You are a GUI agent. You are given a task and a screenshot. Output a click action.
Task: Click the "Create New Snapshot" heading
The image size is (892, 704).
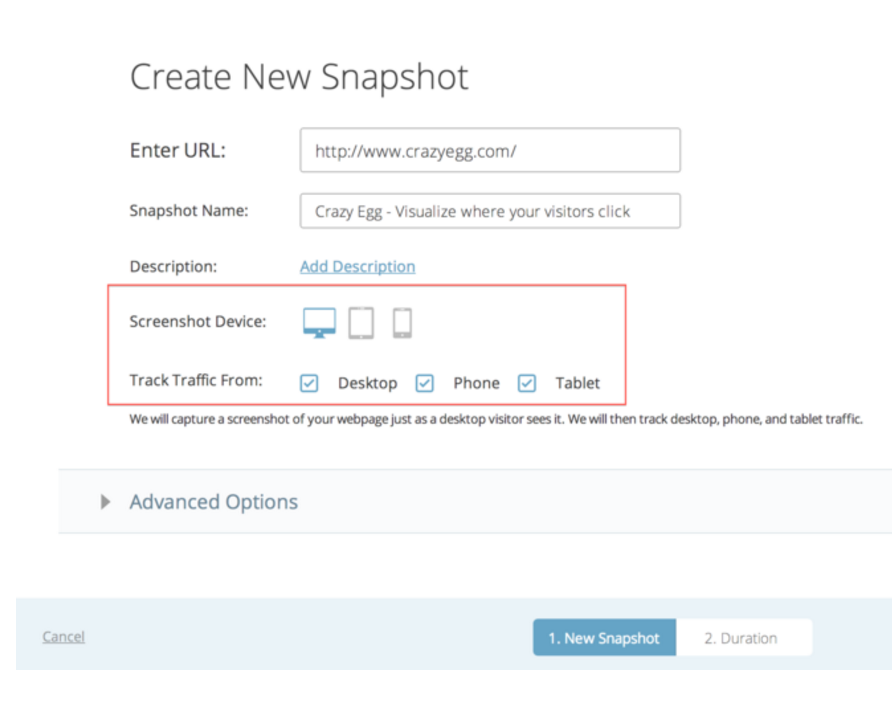(x=299, y=77)
